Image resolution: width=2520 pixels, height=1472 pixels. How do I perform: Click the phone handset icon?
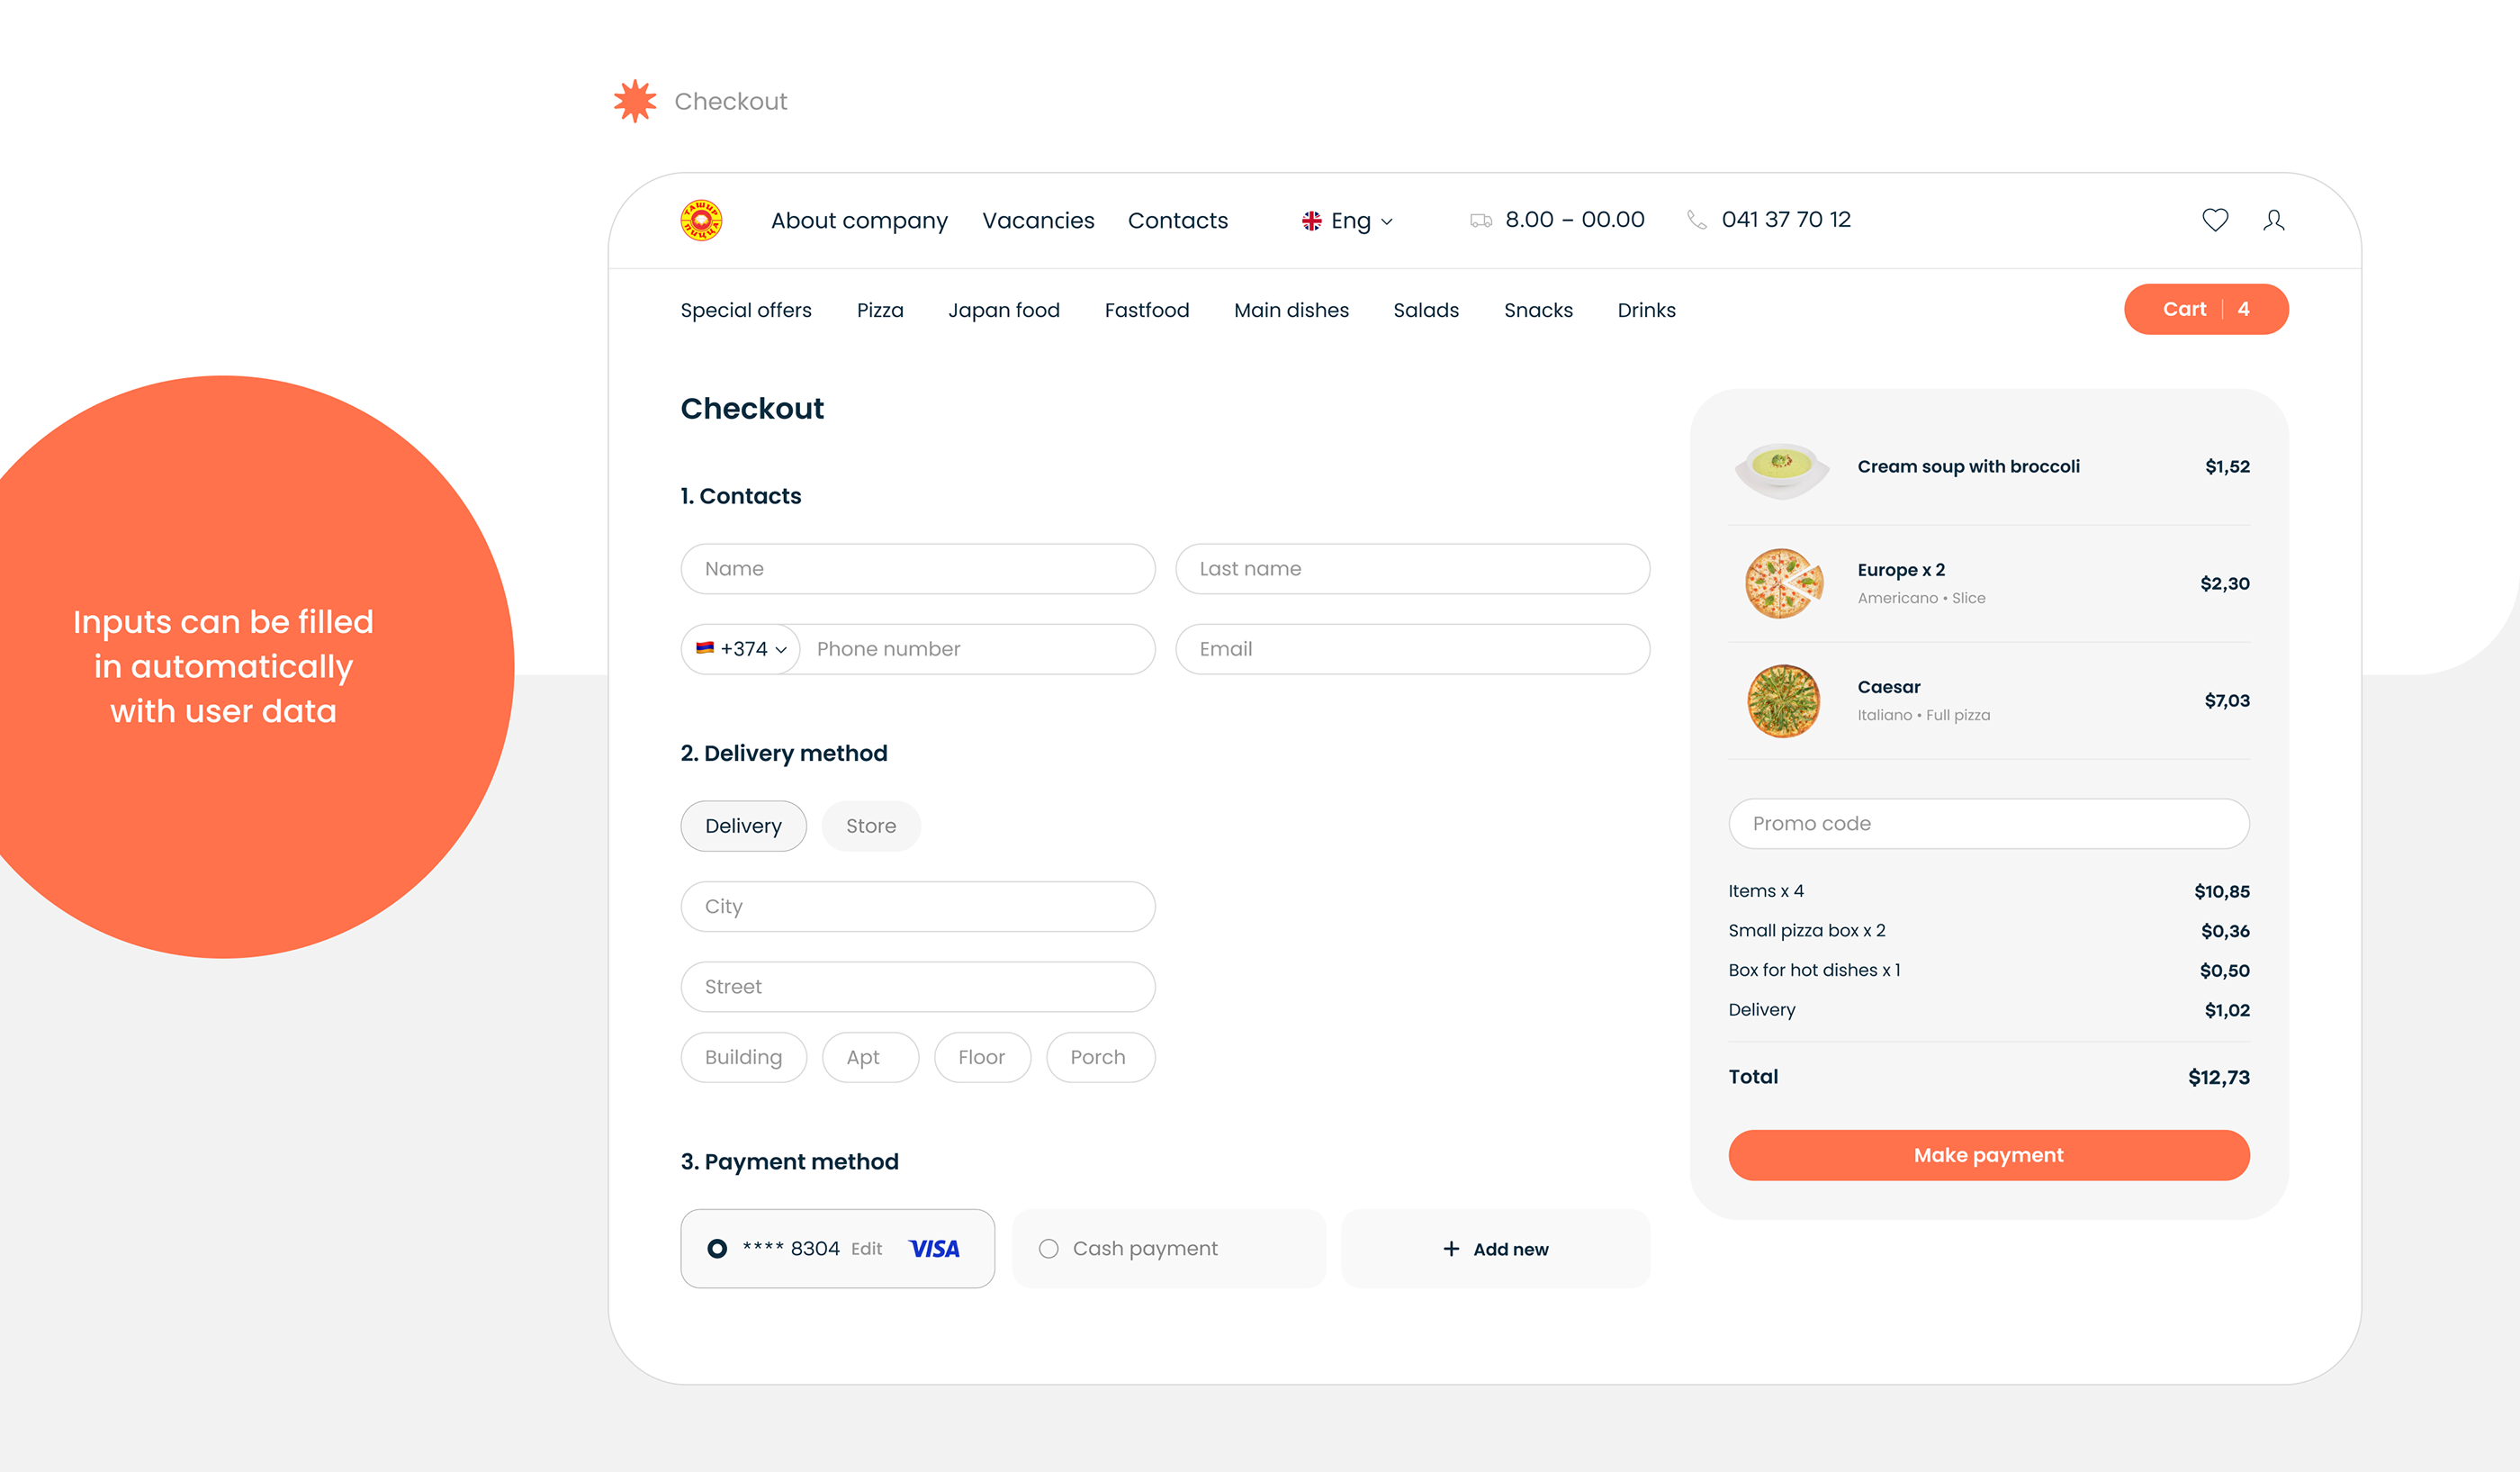point(1696,220)
